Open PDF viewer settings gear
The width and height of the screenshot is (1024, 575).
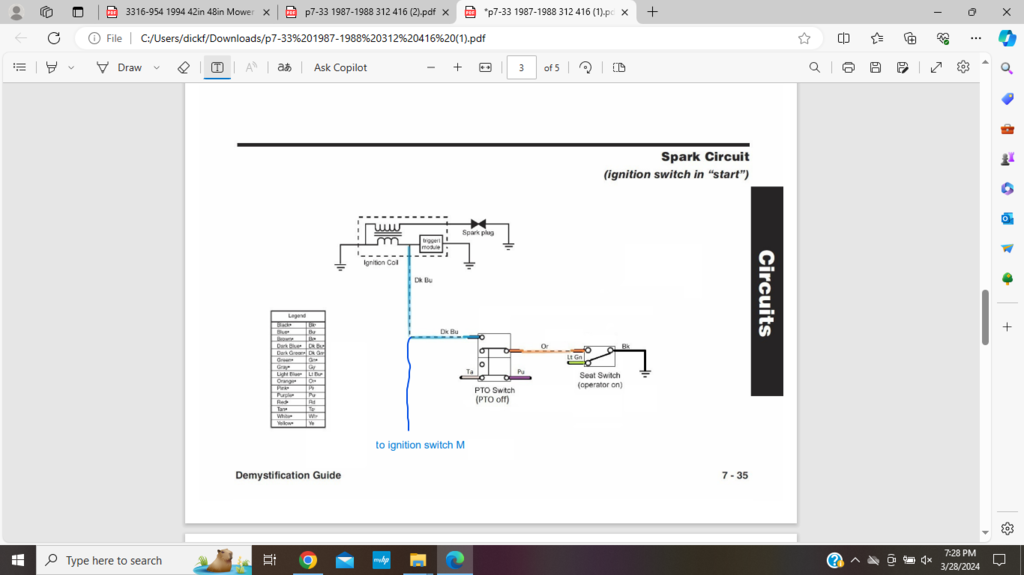click(x=963, y=67)
